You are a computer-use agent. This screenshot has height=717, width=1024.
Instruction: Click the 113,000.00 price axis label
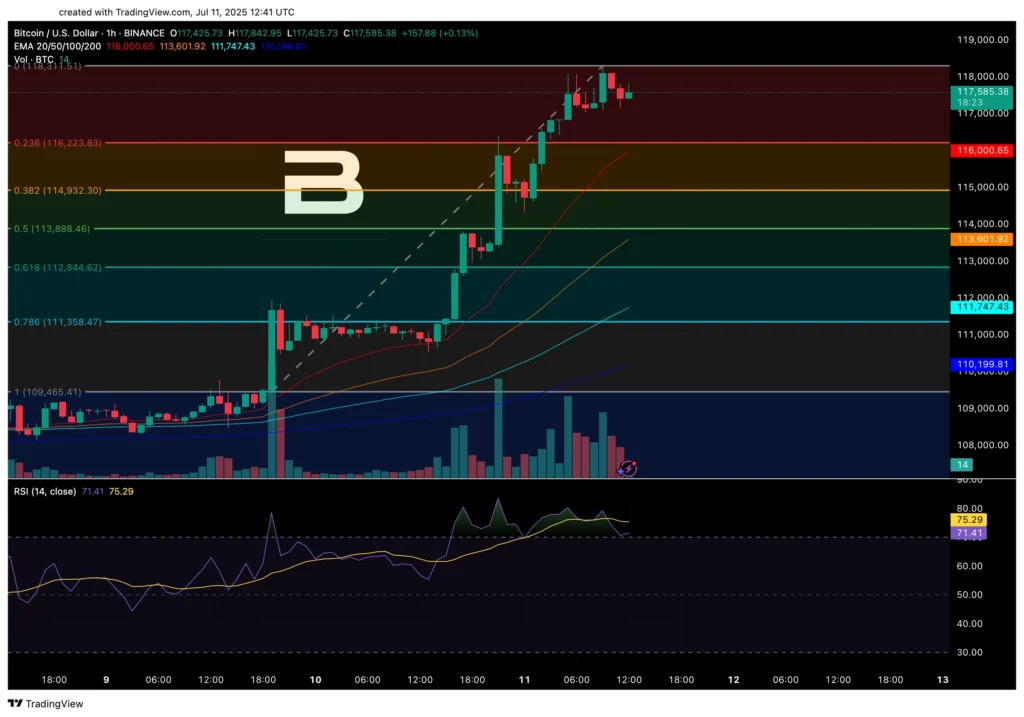[x=983, y=261]
